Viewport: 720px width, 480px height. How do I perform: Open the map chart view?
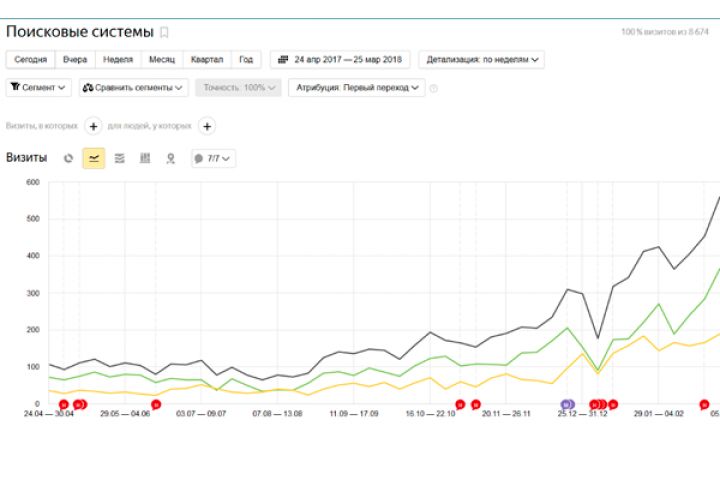170,158
